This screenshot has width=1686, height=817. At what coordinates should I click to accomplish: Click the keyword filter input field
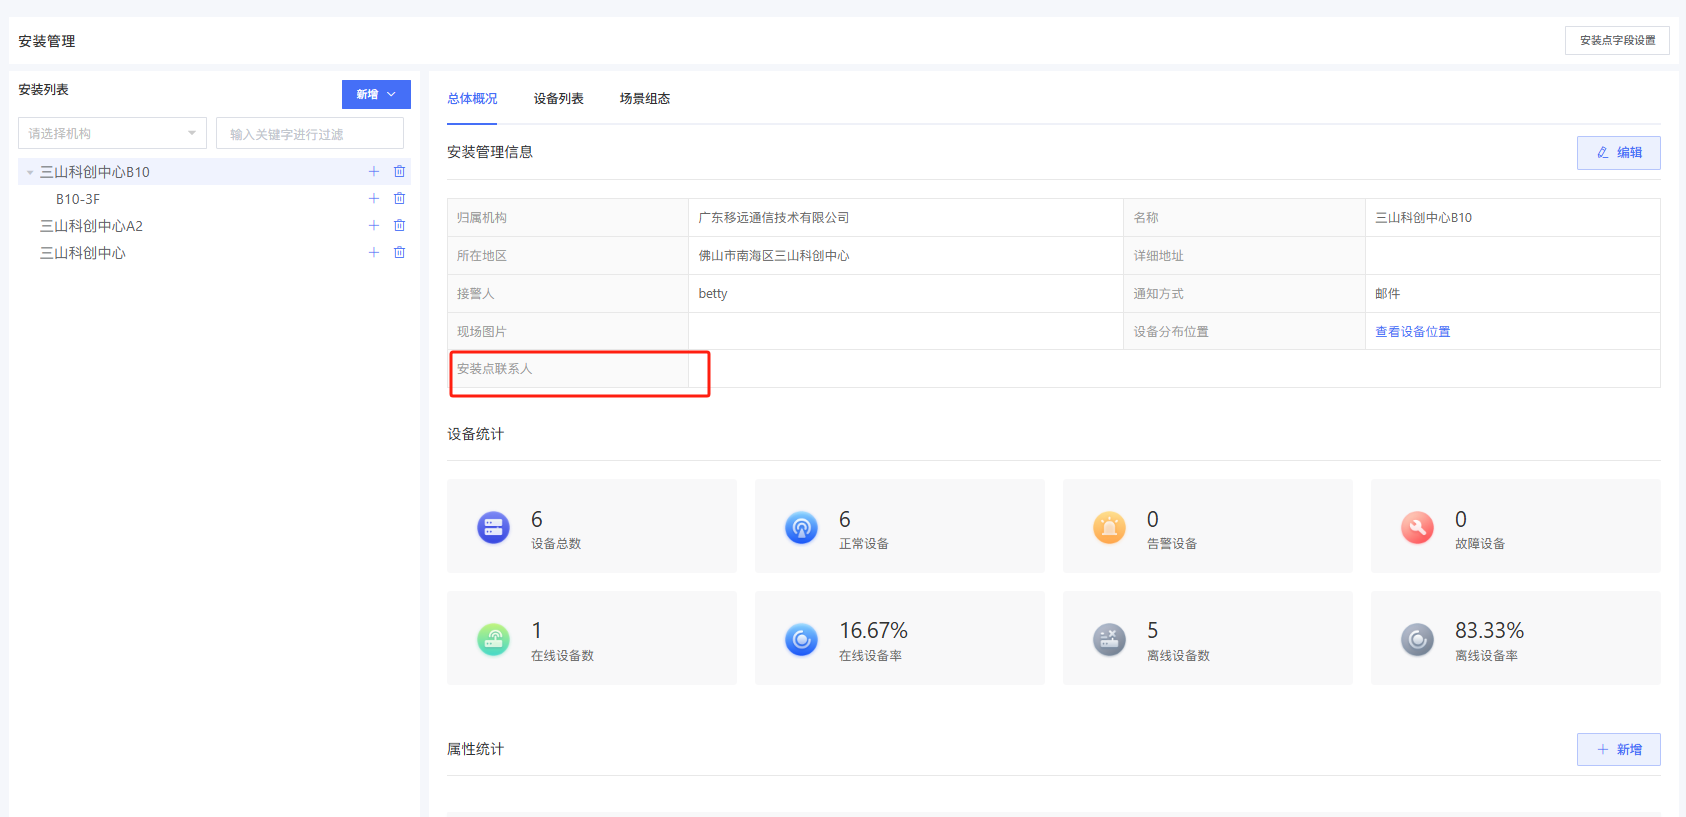310,134
